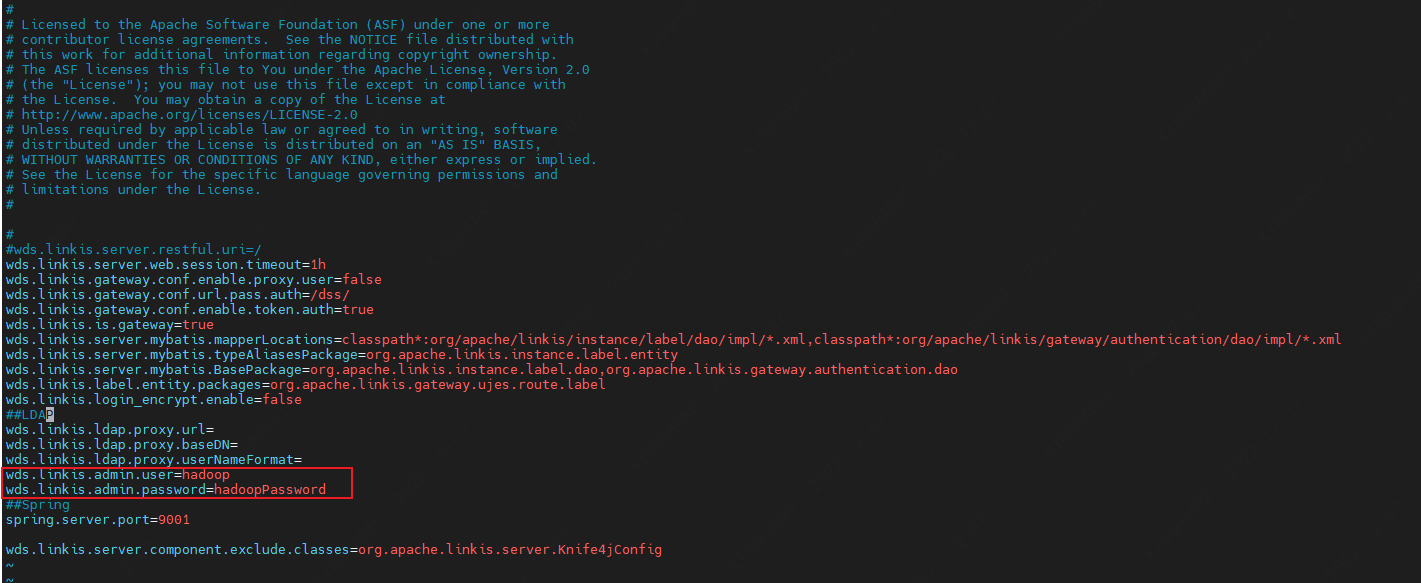
Task: Click the ldap.proxy.userNameFormat= line
Action: 153,459
